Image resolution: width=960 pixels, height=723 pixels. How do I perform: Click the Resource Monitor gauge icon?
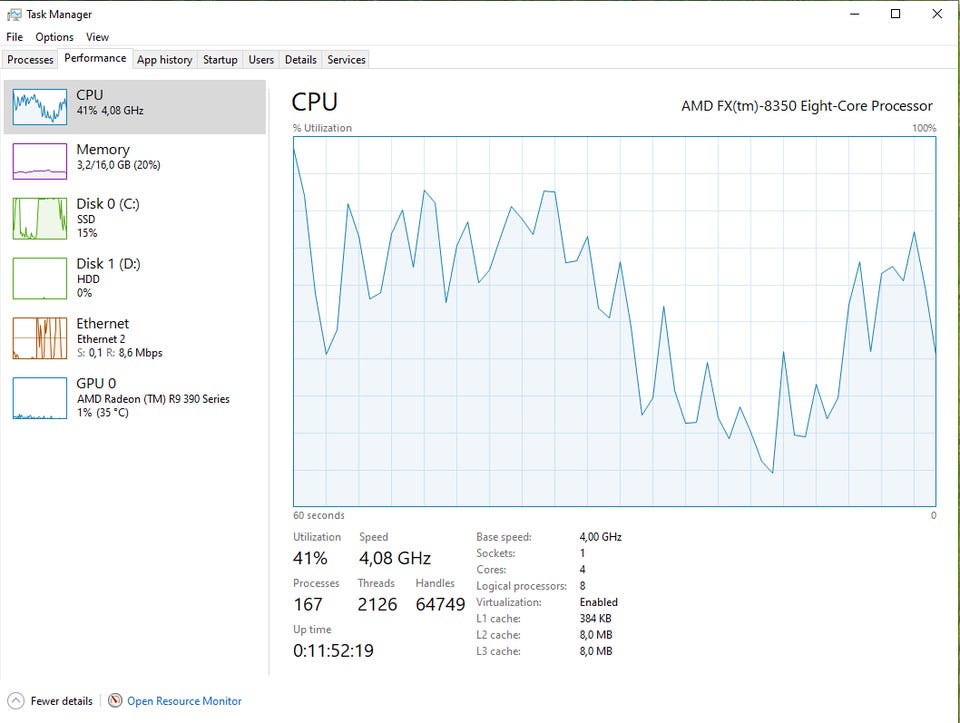point(115,700)
